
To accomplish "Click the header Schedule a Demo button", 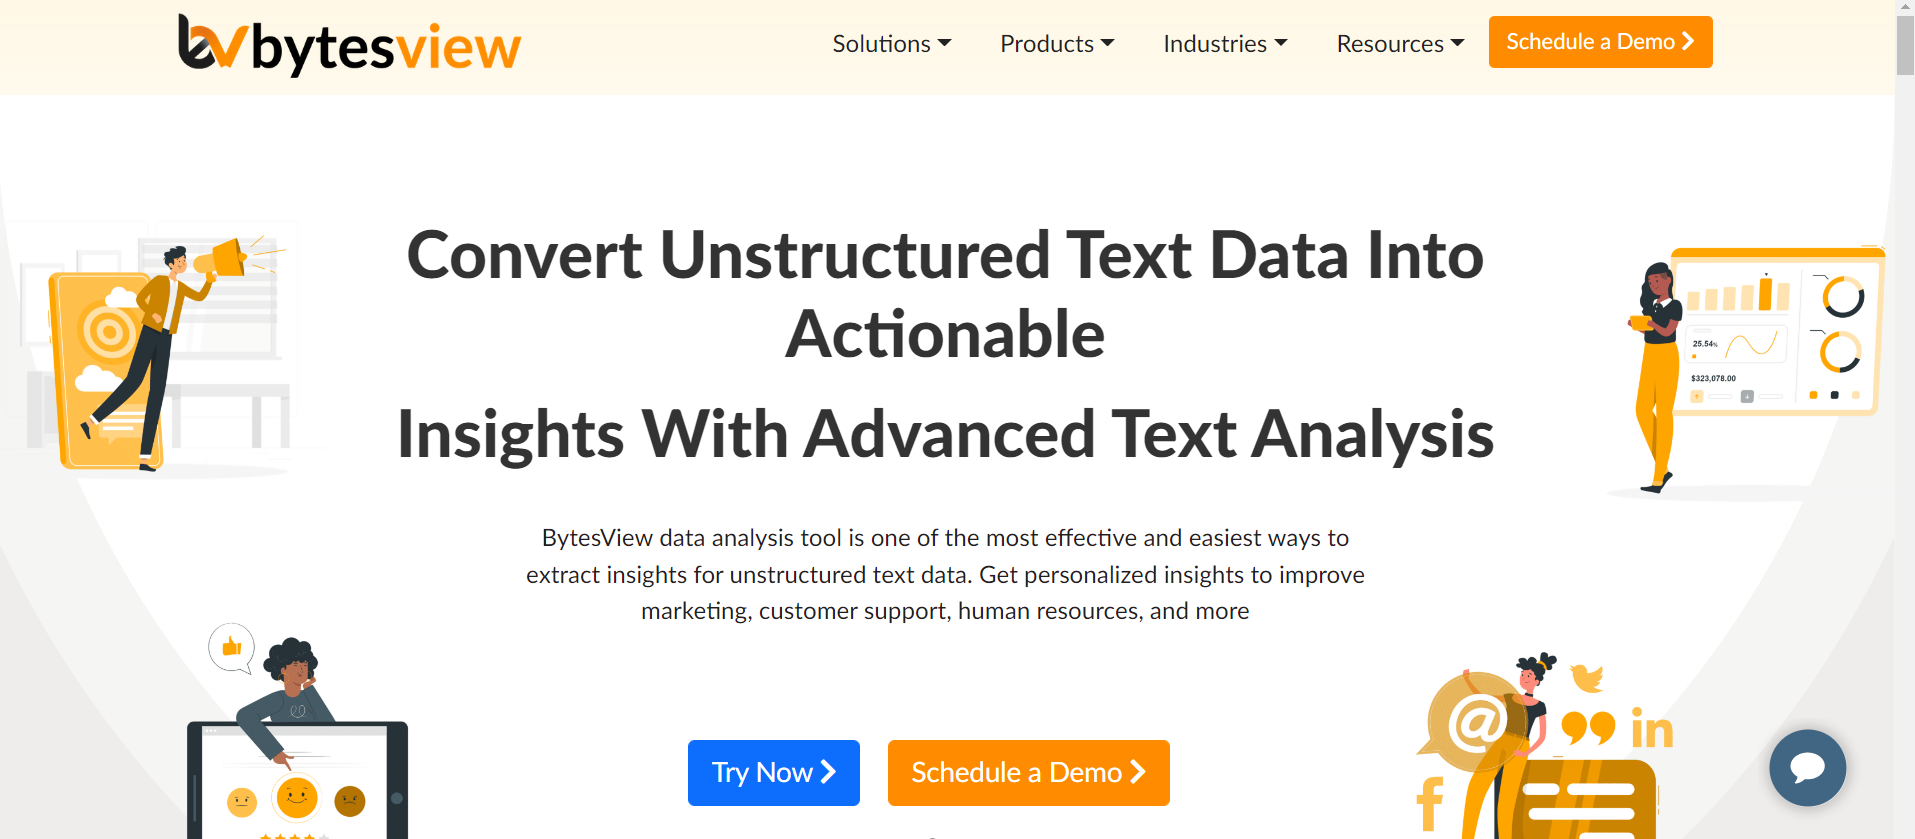I will pos(1600,42).
